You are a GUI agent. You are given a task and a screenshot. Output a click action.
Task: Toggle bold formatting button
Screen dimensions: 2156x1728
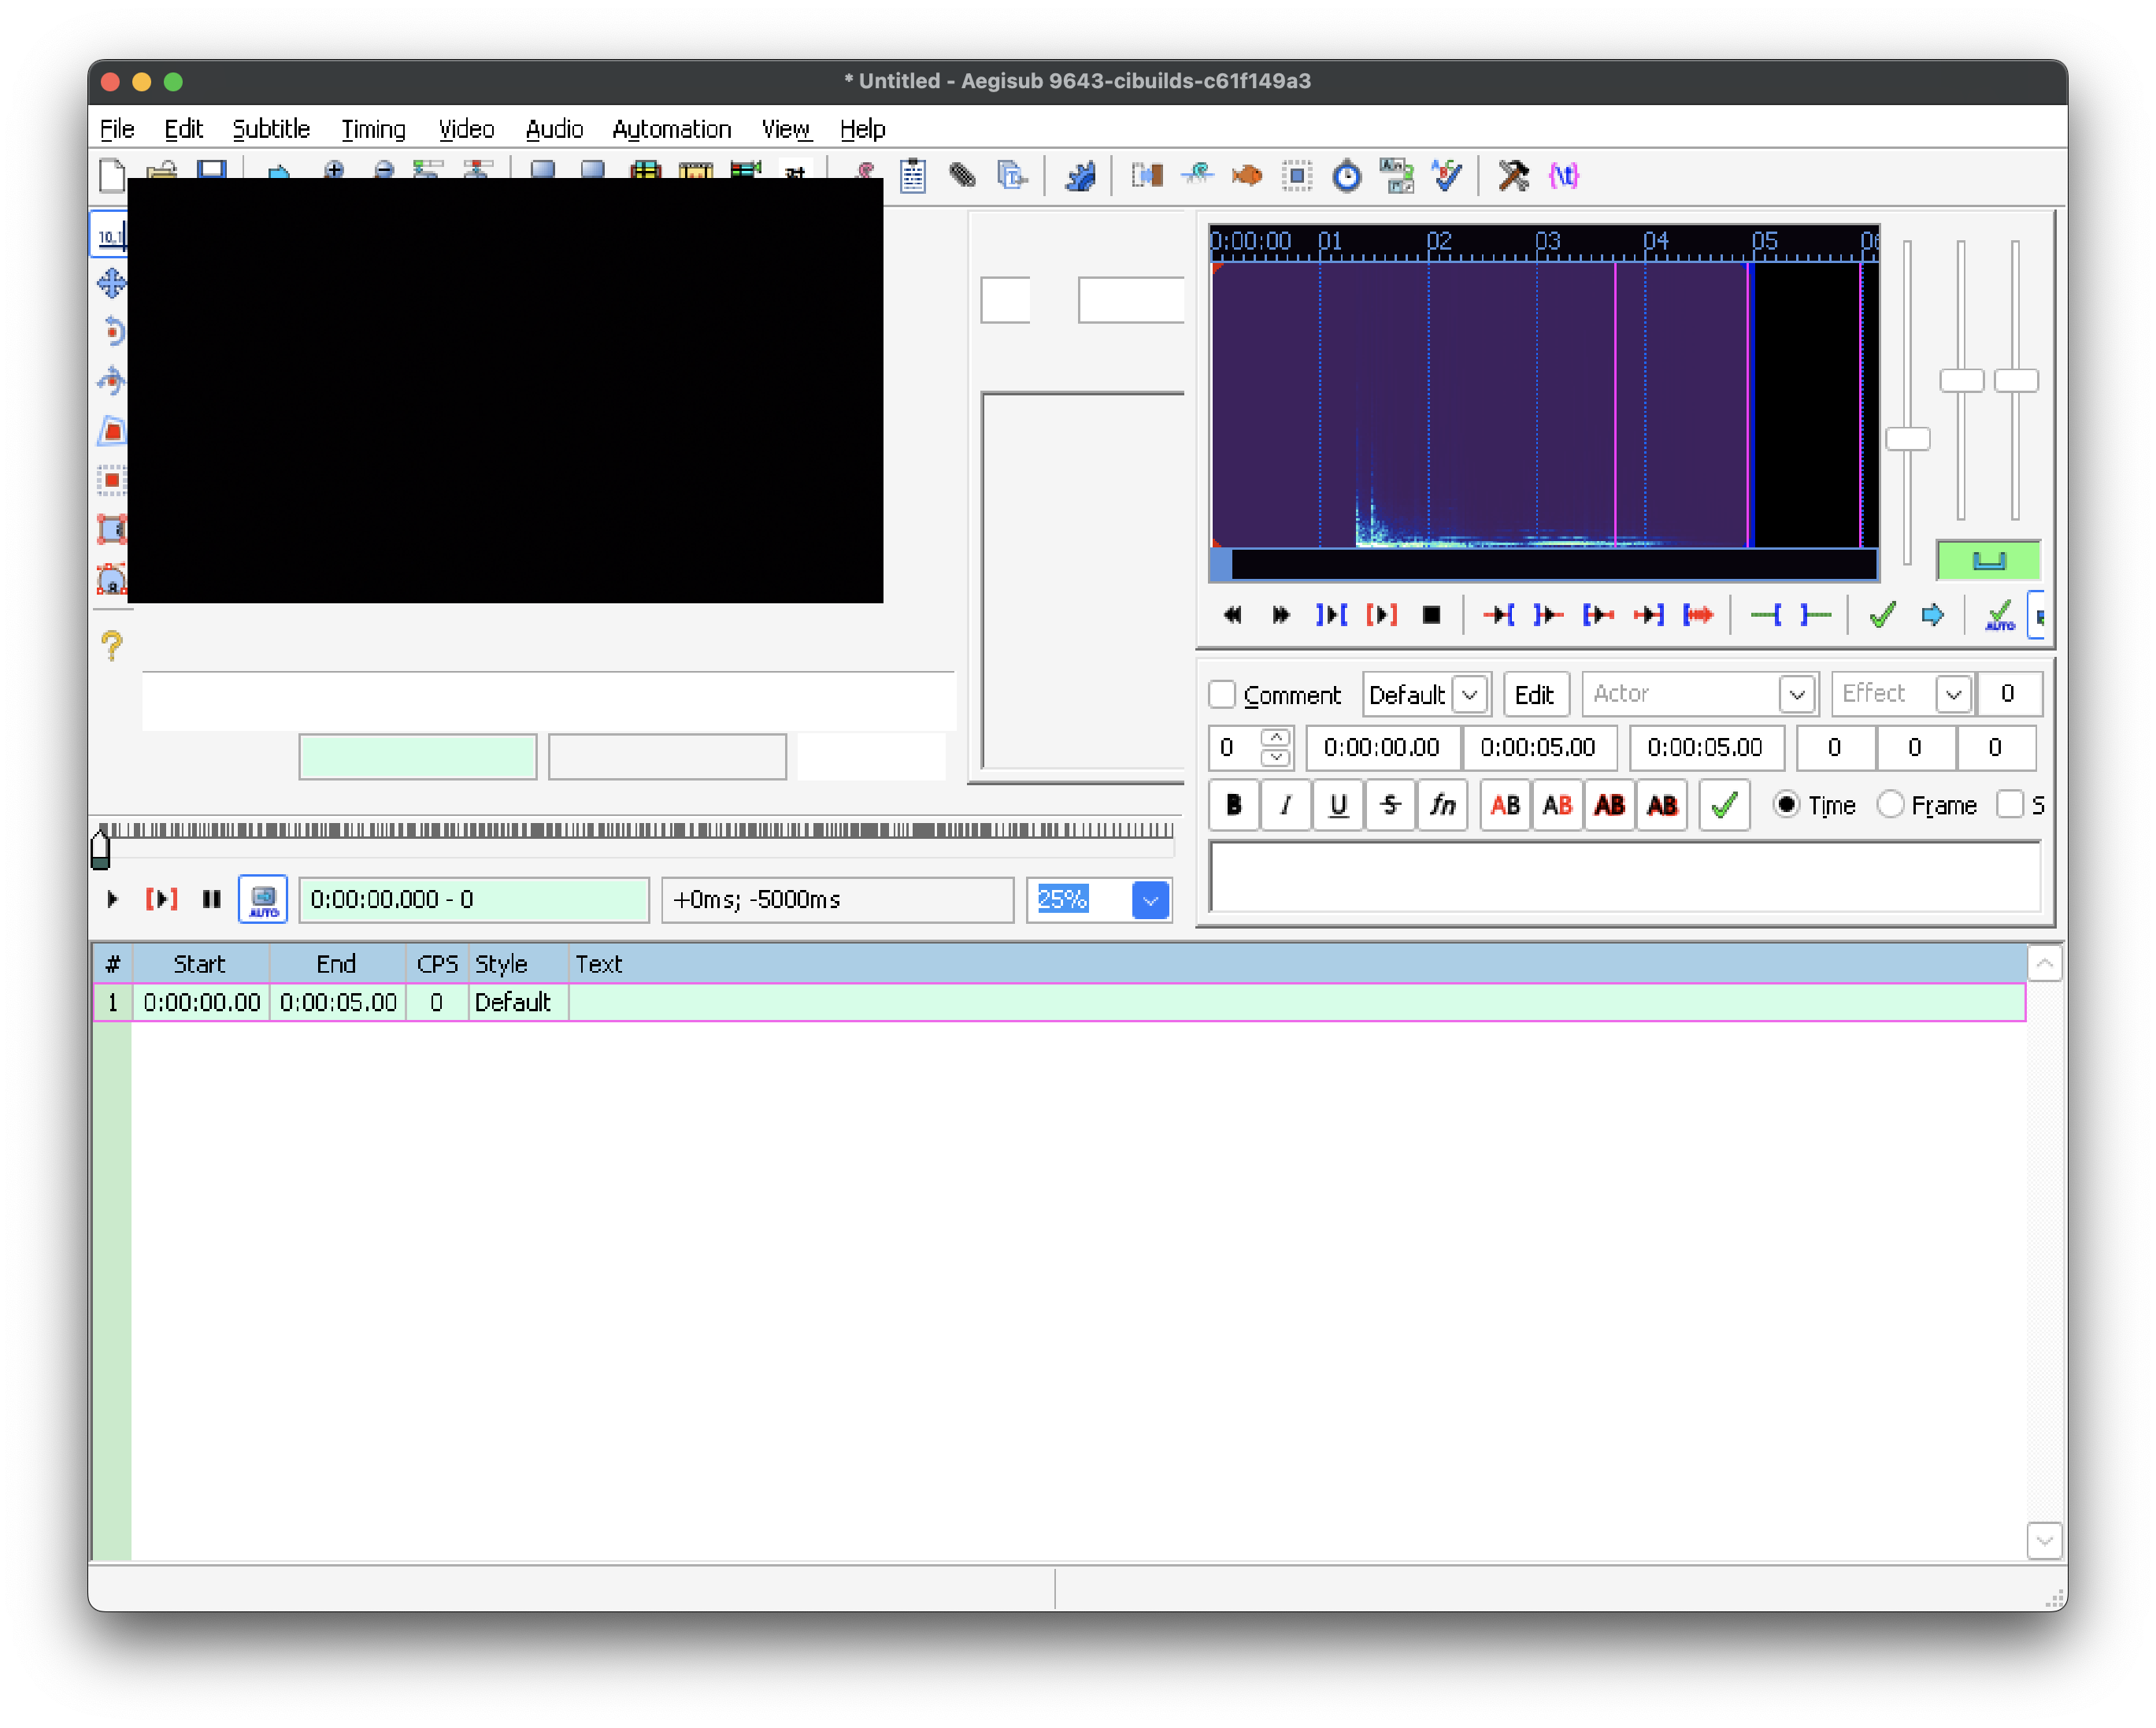pos(1234,805)
